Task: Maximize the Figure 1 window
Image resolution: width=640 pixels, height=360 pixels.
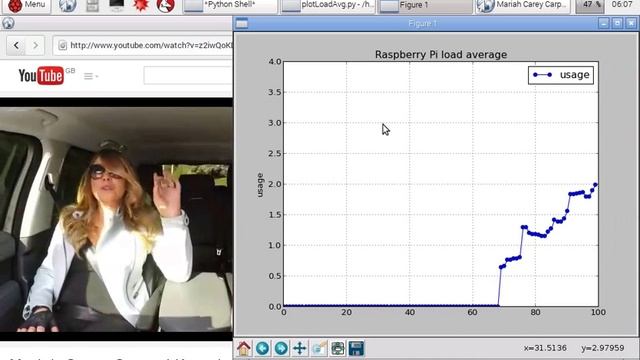Action: point(617,23)
